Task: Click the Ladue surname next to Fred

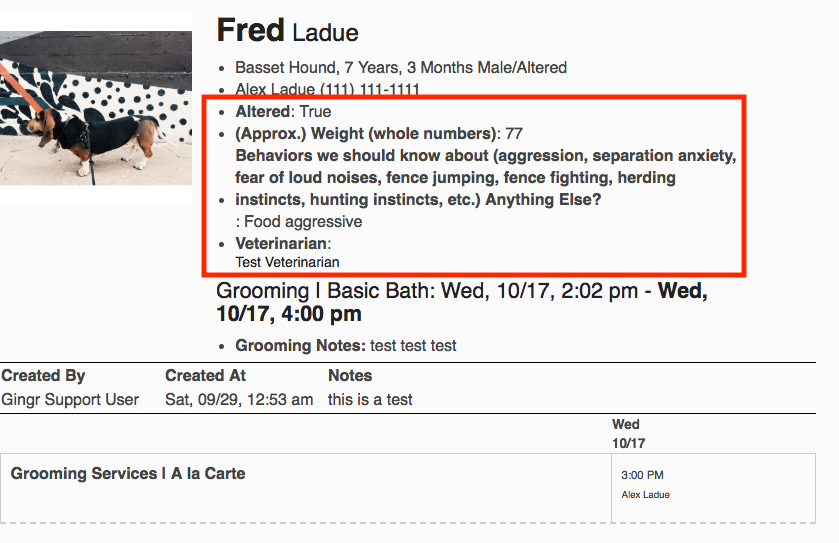Action: pyautogui.click(x=325, y=33)
